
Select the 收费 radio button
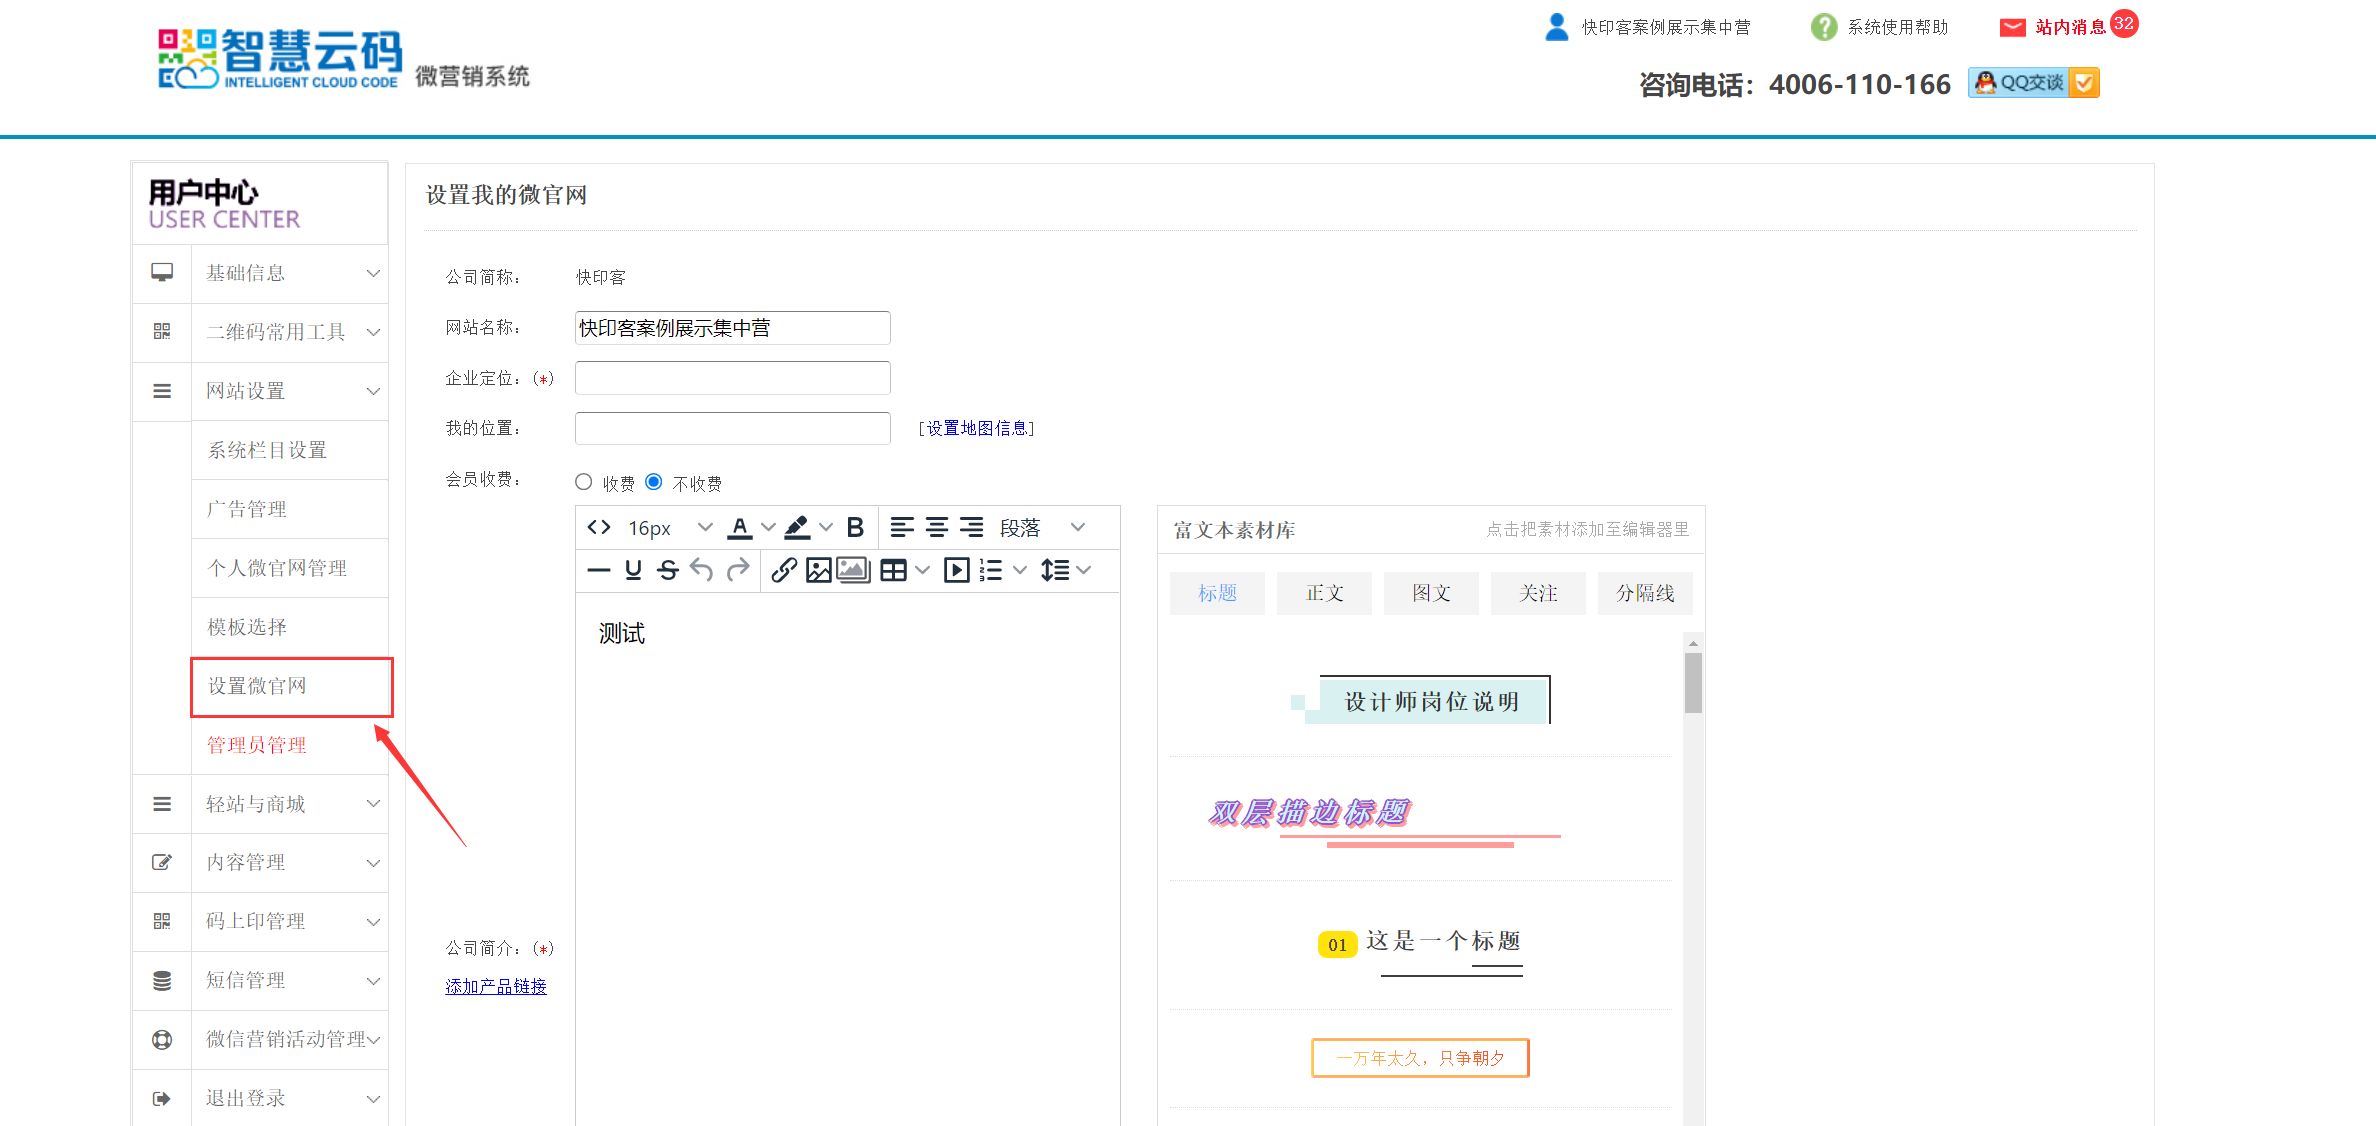click(584, 482)
